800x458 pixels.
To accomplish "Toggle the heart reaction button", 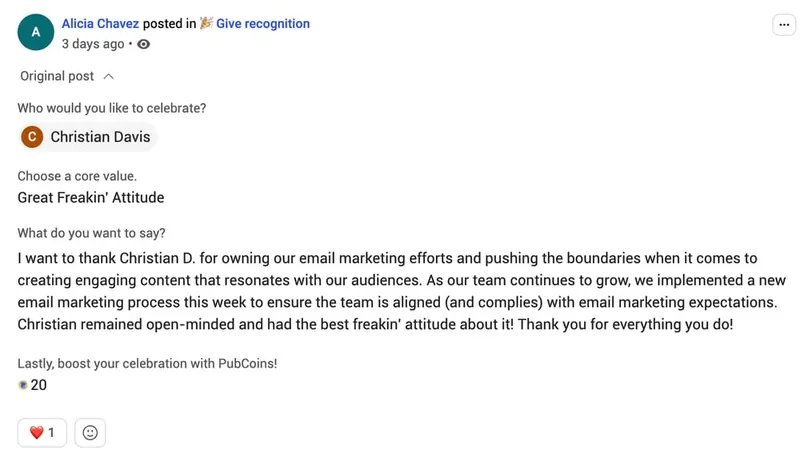I will pyautogui.click(x=42, y=432).
